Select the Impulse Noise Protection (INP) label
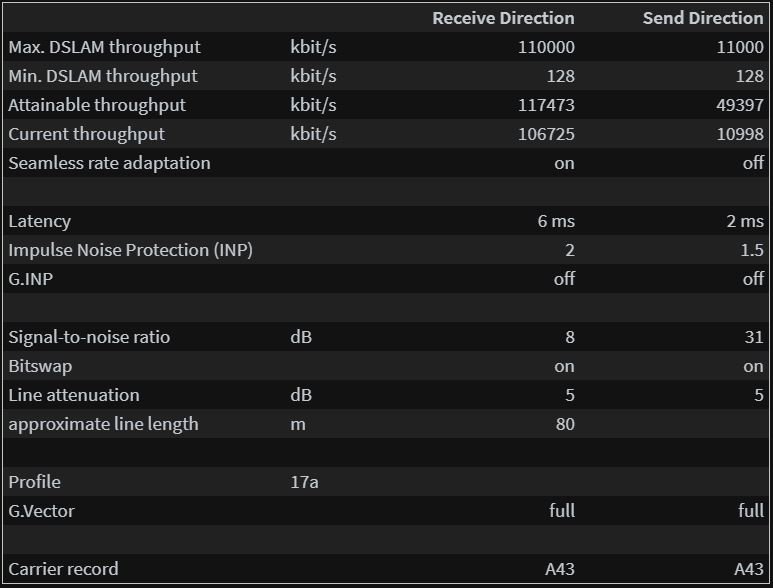The image size is (773, 588). 131,250
